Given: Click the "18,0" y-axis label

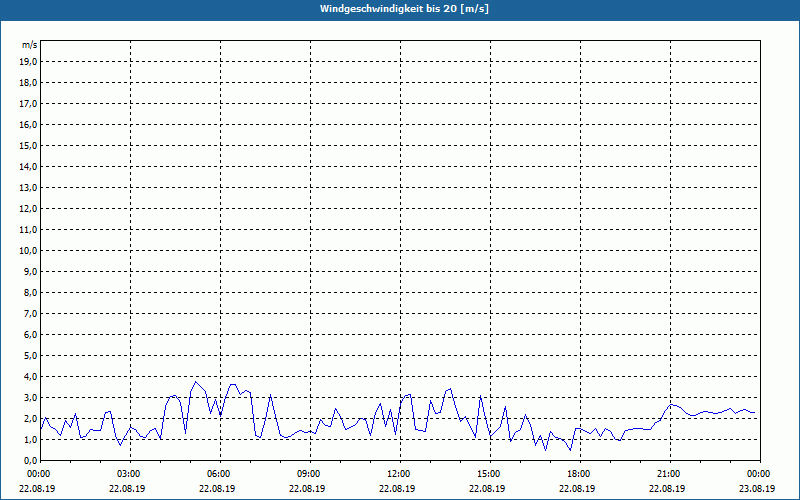Looking at the screenshot, I should click(x=28, y=83).
